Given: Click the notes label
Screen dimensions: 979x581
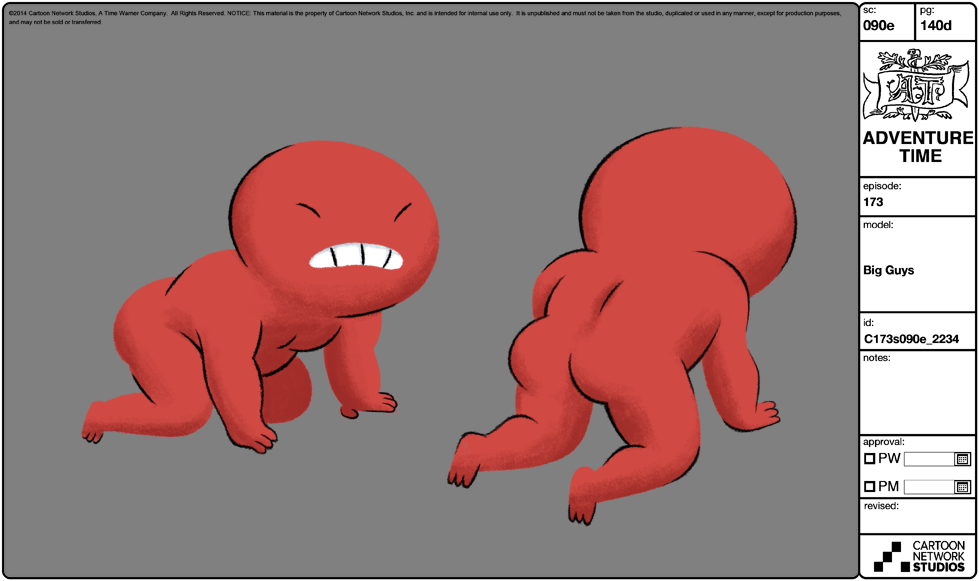Looking at the screenshot, I should pos(877,358).
